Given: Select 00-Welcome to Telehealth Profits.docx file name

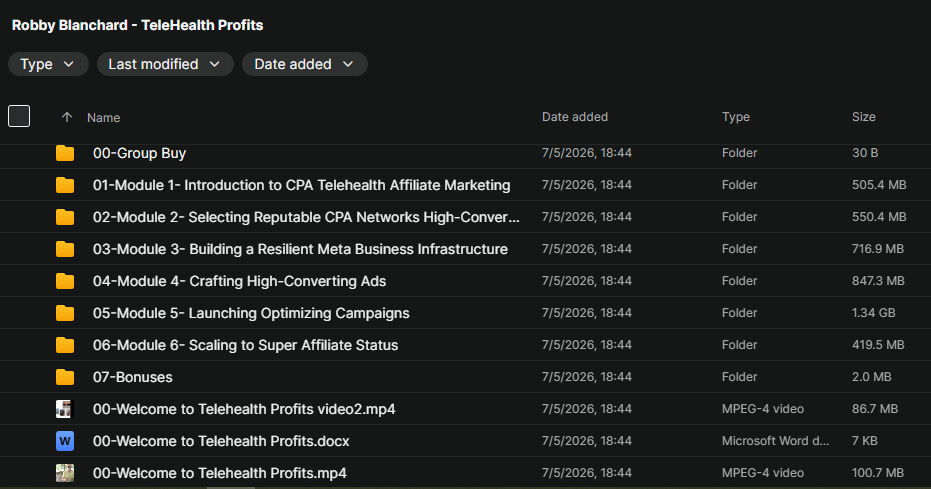Looking at the screenshot, I should [x=221, y=442].
